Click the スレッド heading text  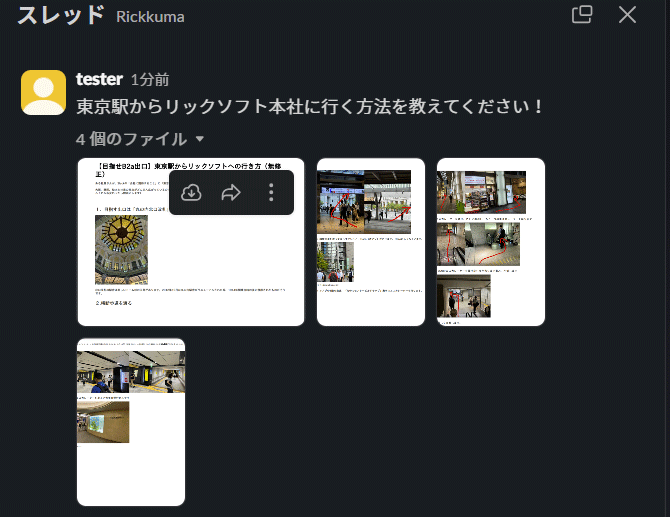click(61, 15)
